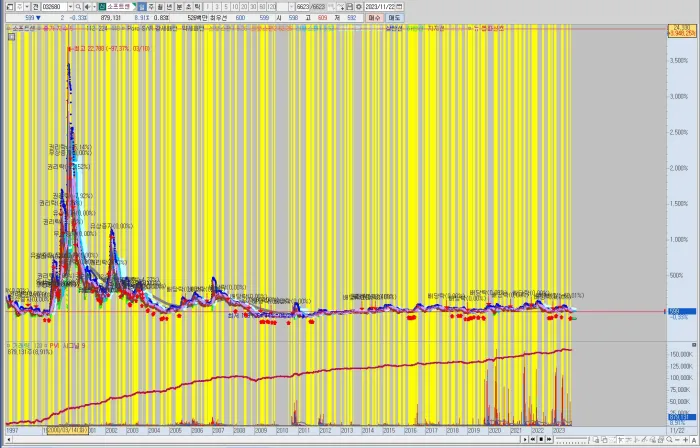Select the 일 (daily) chart period
This screenshot has width=700, height=448.
(142, 7)
